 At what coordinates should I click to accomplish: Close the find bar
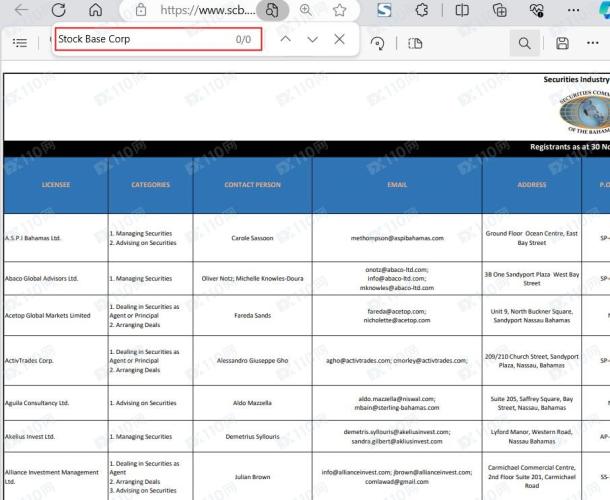[x=339, y=39]
